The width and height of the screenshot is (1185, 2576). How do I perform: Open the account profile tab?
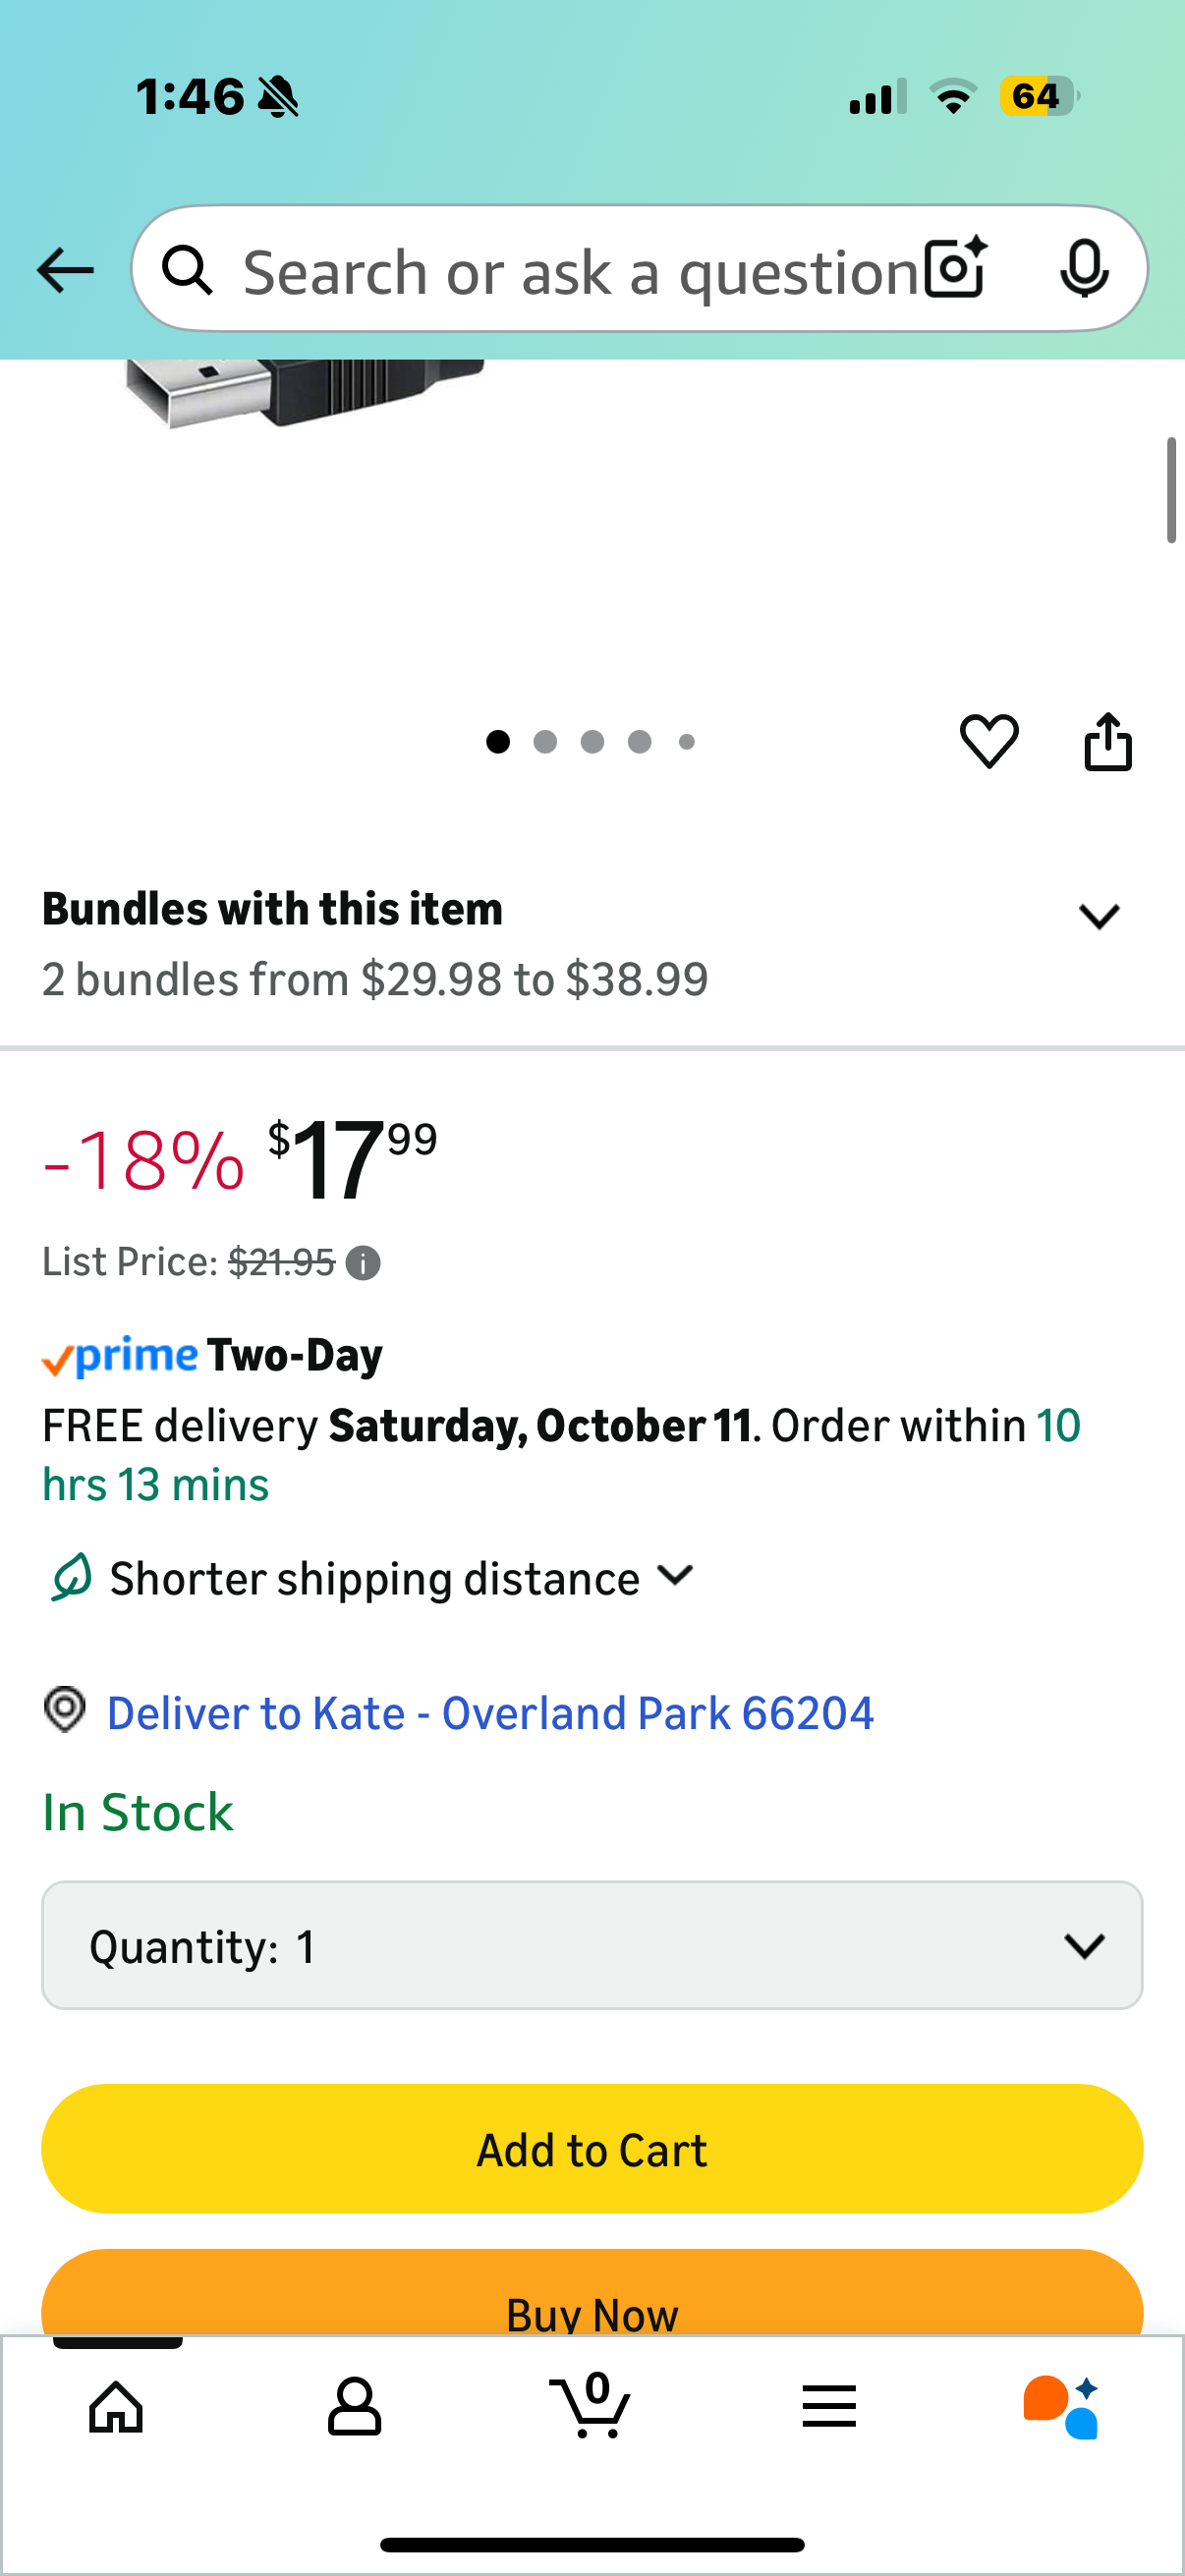coord(354,2407)
